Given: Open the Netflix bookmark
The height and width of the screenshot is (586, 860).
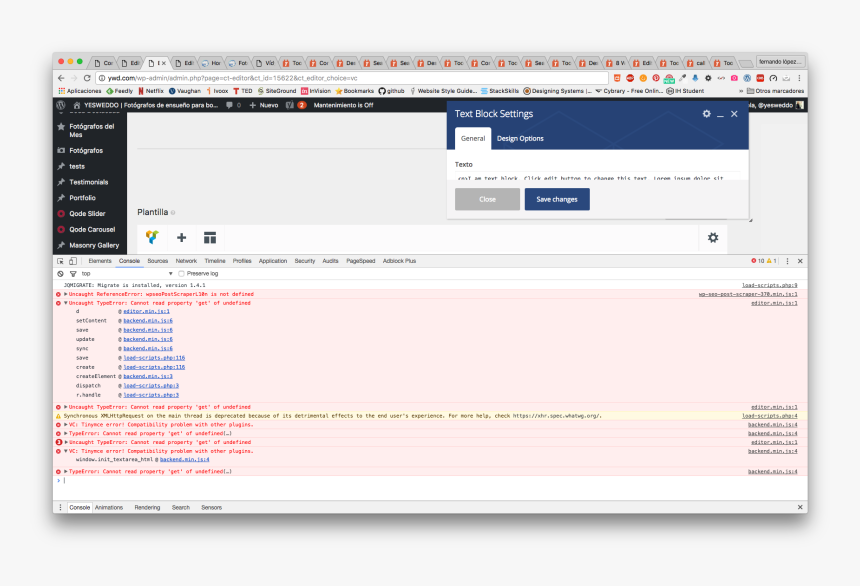Looking at the screenshot, I should [151, 91].
